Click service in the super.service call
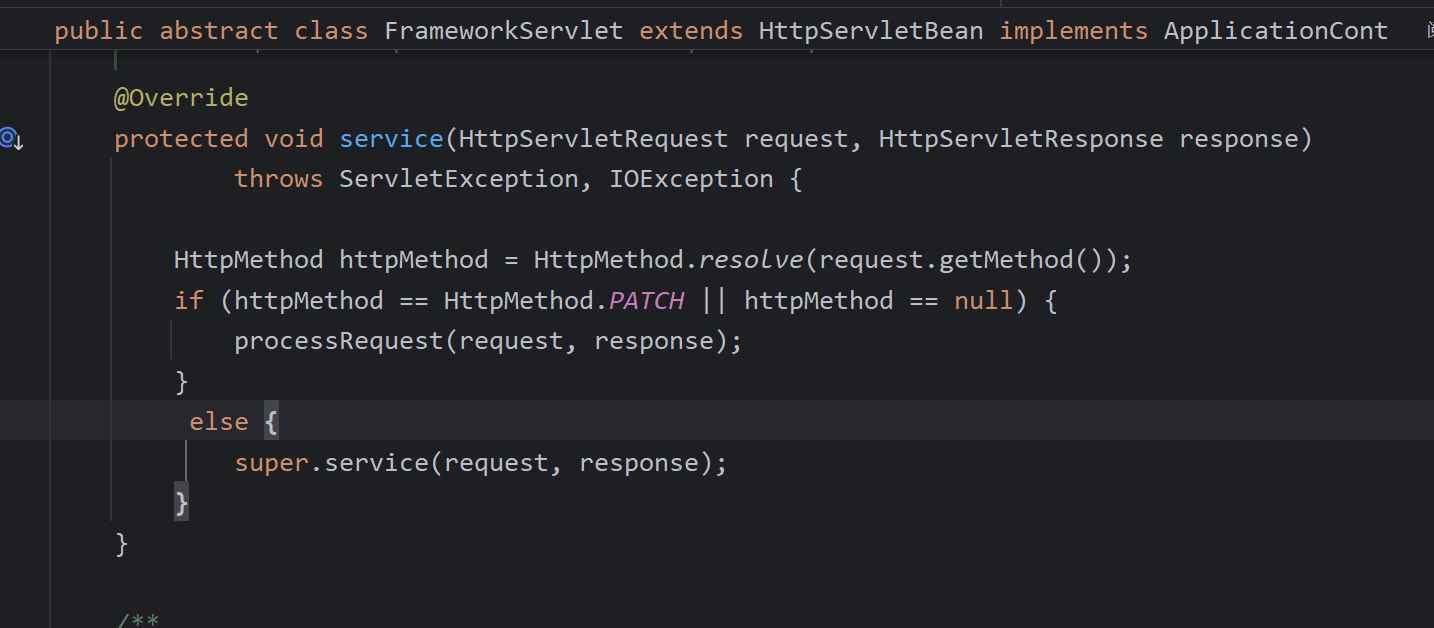The width and height of the screenshot is (1434, 628). tap(376, 462)
